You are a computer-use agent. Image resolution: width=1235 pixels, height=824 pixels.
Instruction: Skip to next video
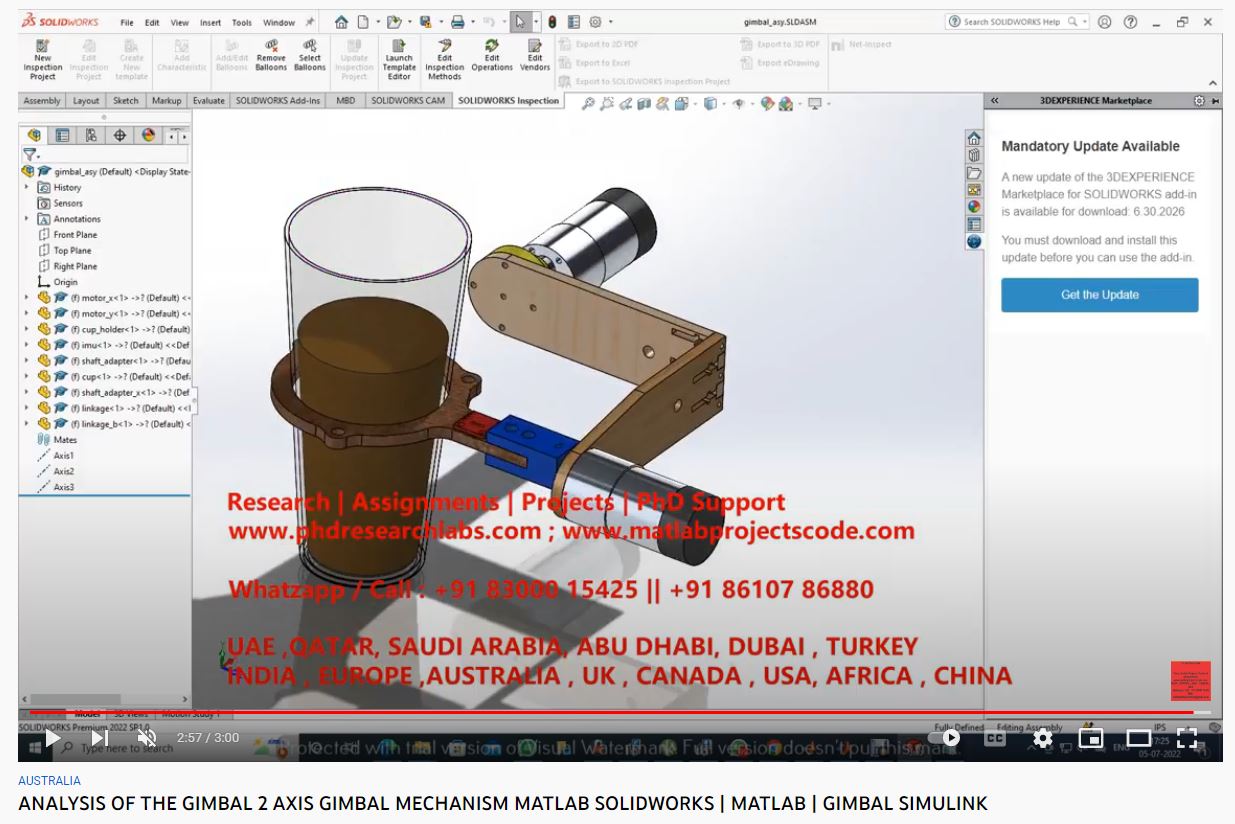100,738
